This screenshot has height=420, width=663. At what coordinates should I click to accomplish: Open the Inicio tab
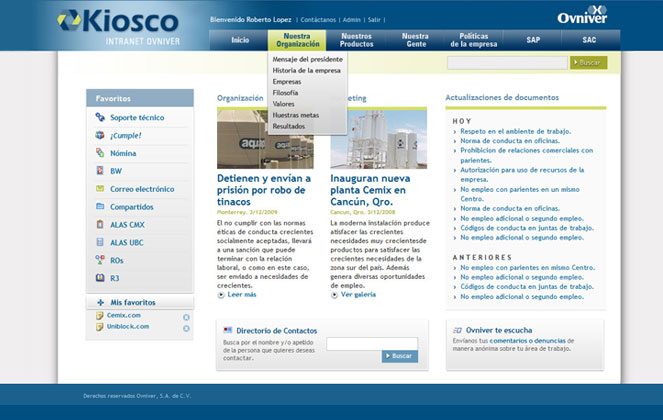click(x=240, y=40)
